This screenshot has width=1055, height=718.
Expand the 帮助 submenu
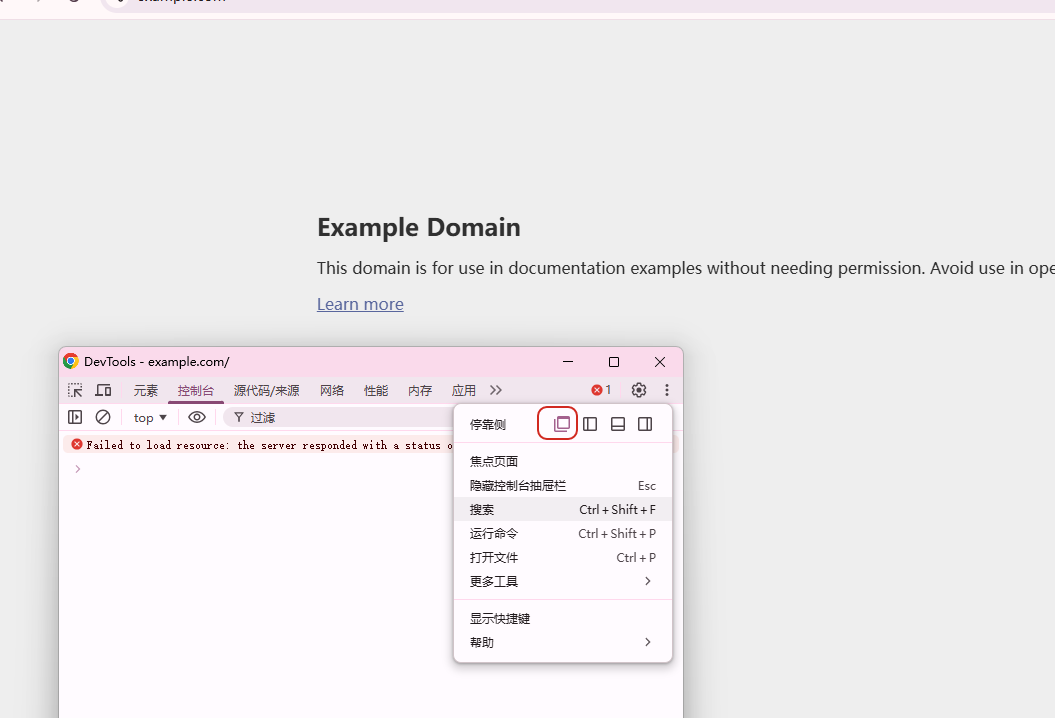click(562, 643)
